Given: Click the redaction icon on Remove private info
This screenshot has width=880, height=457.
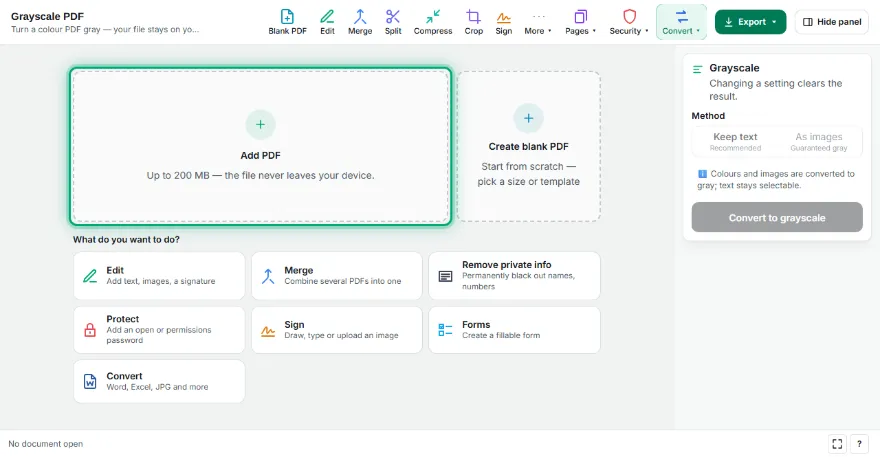Looking at the screenshot, I should (x=446, y=276).
